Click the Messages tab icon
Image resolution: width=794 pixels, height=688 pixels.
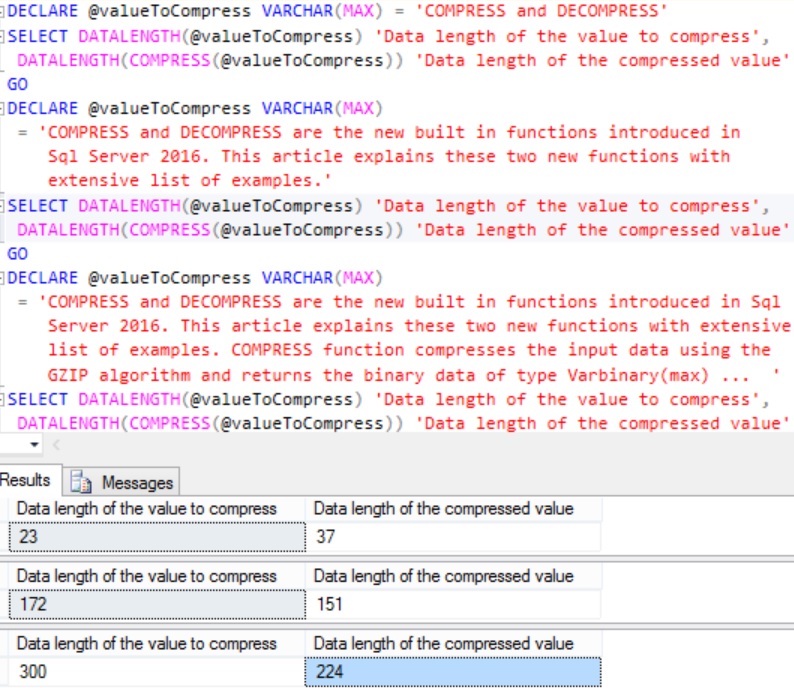pos(81,482)
